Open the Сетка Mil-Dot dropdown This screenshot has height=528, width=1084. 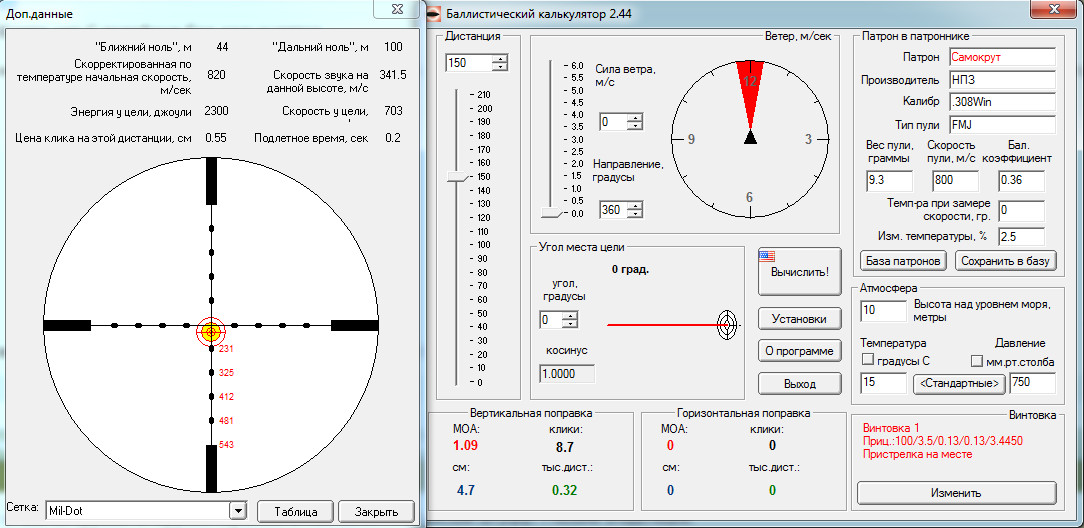(x=237, y=511)
